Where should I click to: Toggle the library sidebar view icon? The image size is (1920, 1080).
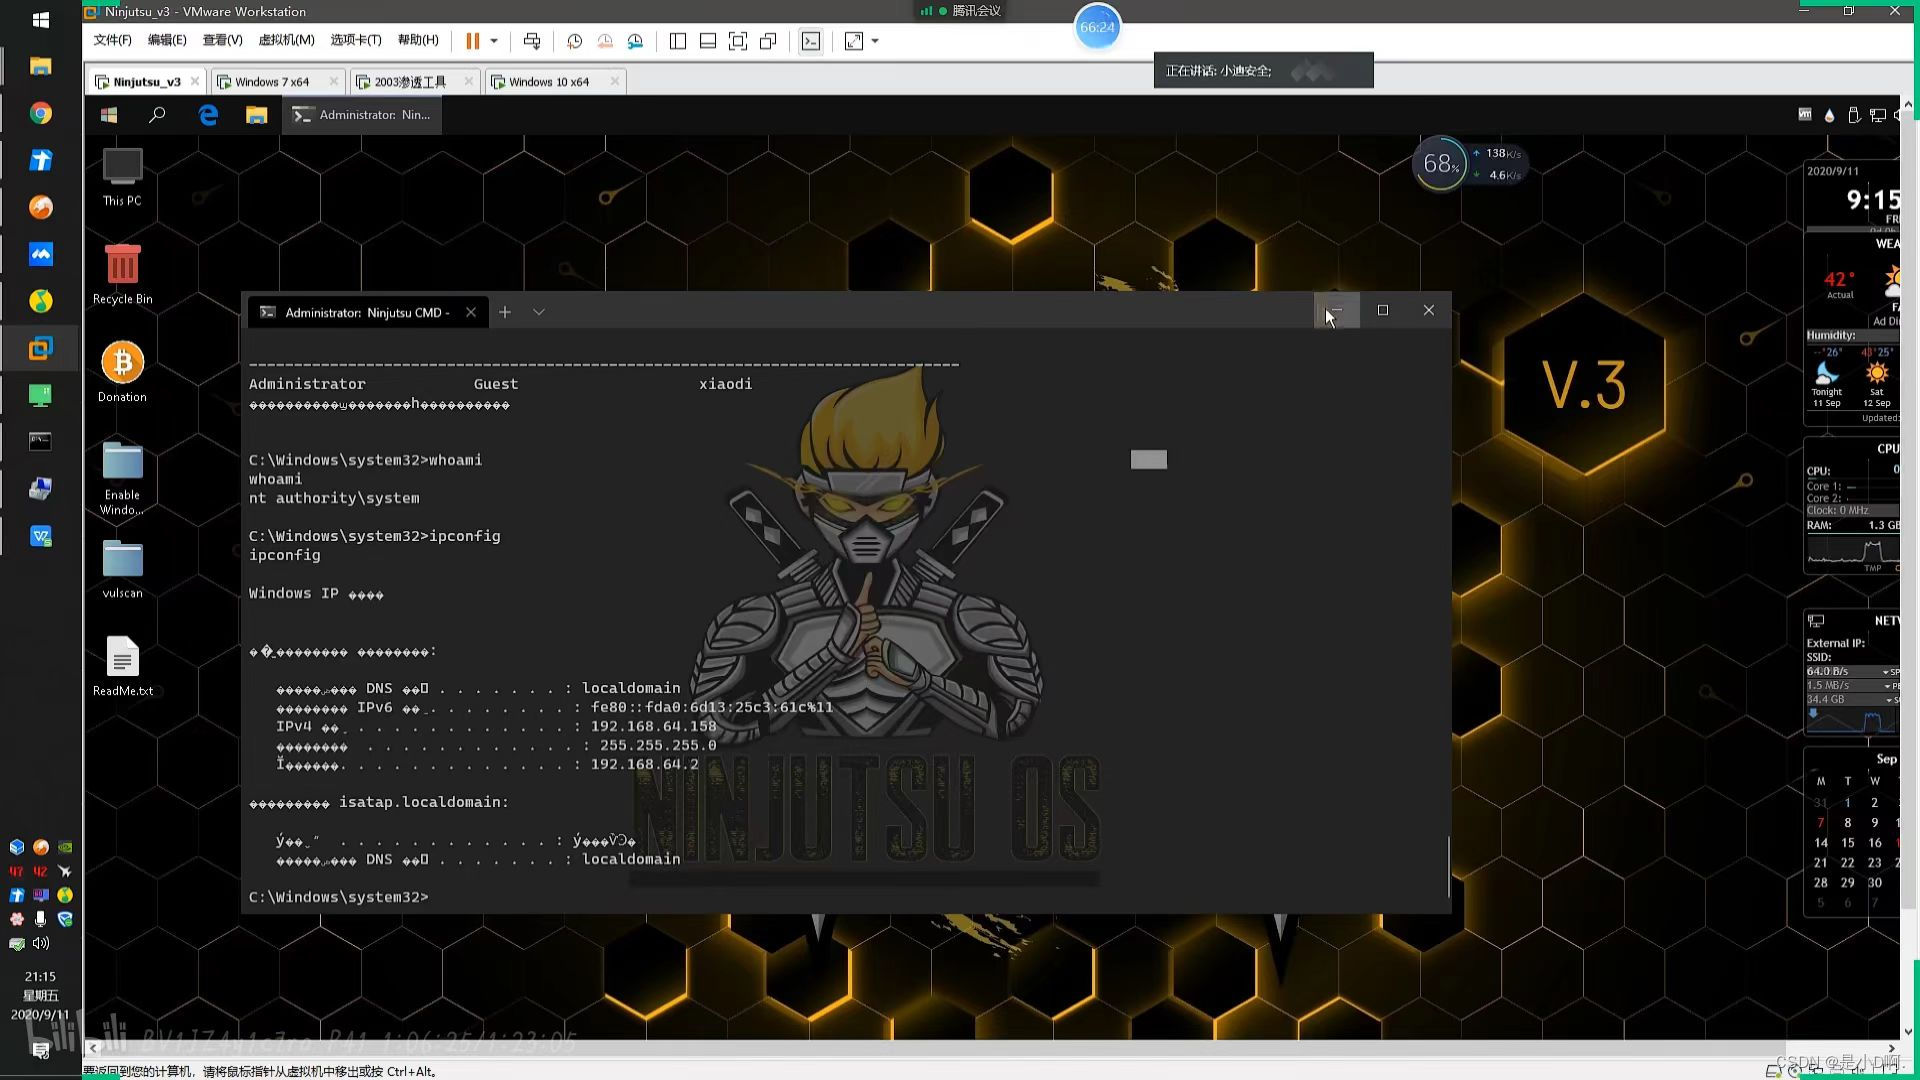[x=677, y=41]
